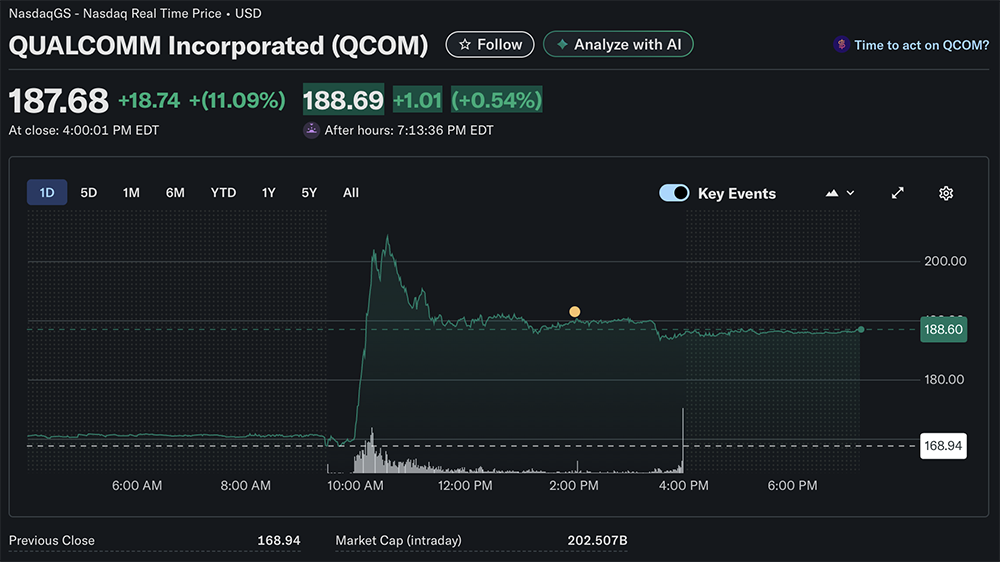Viewport: 1000px width, 562px height.
Task: Toggle Key Events switch off
Action: (674, 193)
